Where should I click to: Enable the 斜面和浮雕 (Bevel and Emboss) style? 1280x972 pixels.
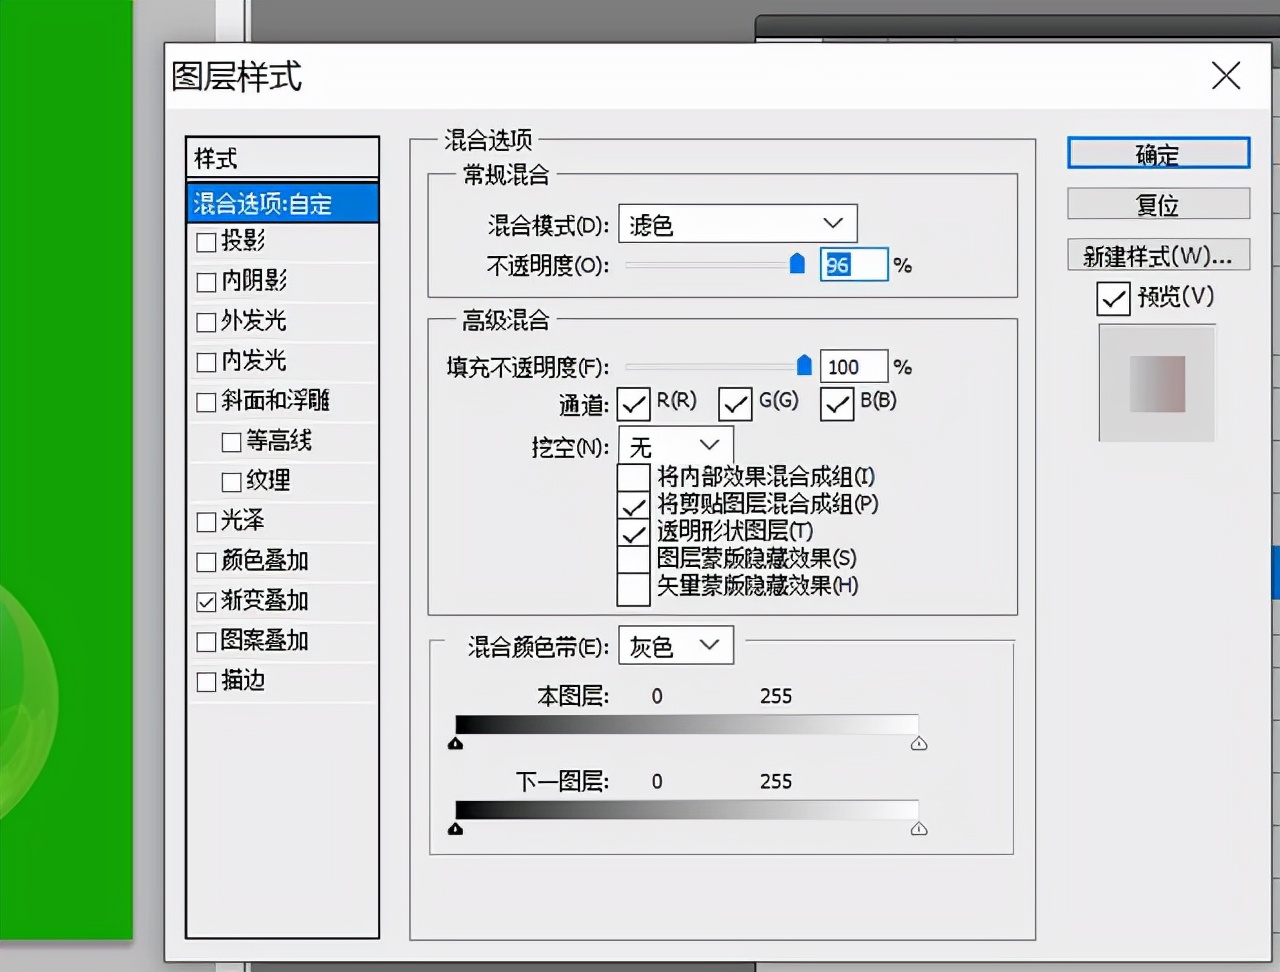tap(207, 401)
